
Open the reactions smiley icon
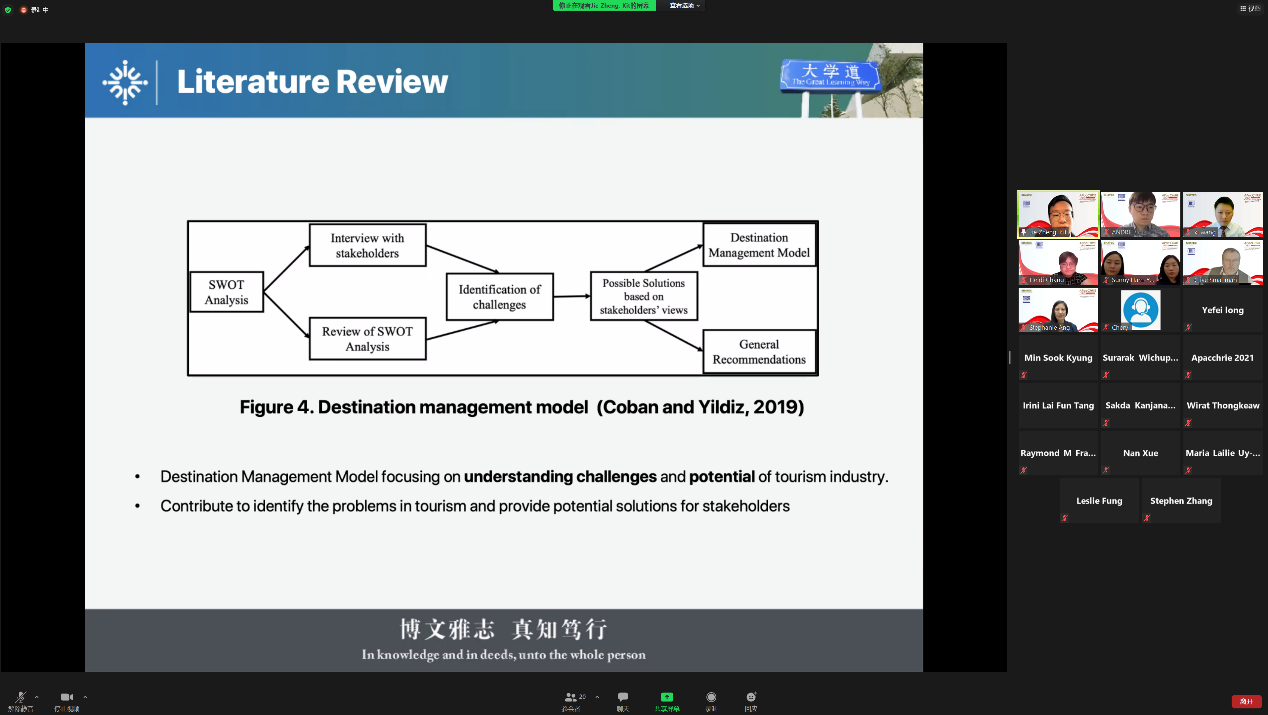(x=750, y=697)
